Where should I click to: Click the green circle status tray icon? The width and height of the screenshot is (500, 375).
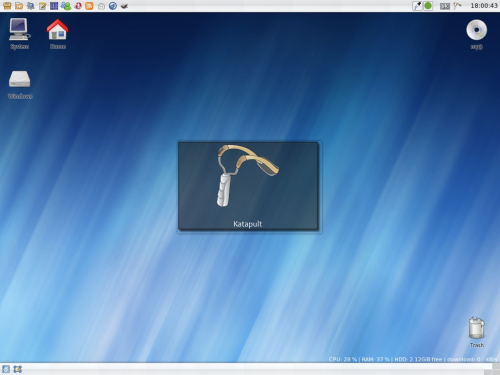pyautogui.click(x=428, y=6)
